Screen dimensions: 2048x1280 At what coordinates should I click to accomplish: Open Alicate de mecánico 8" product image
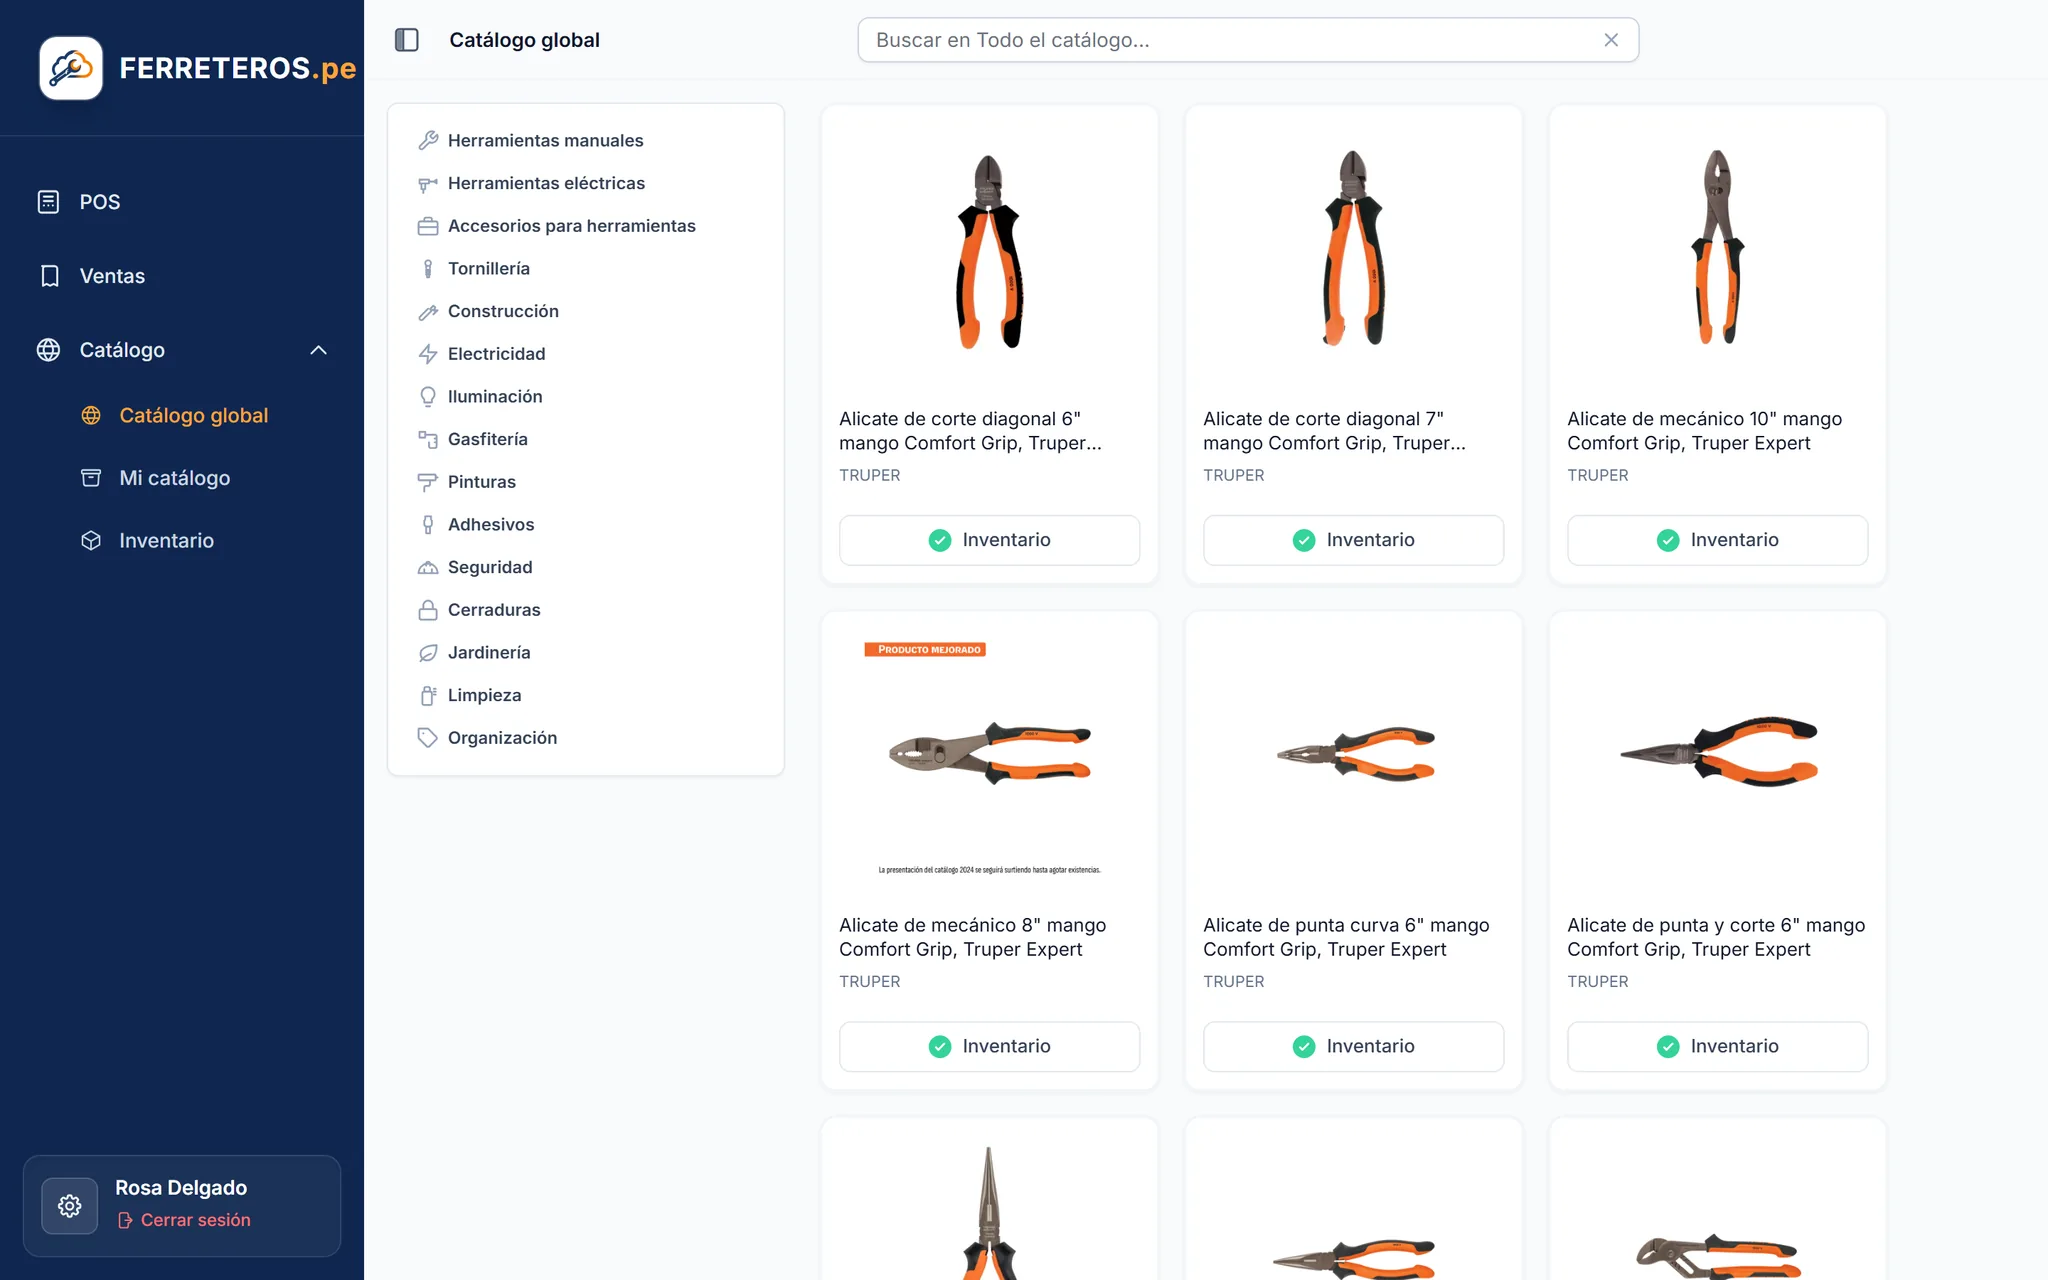coord(989,756)
